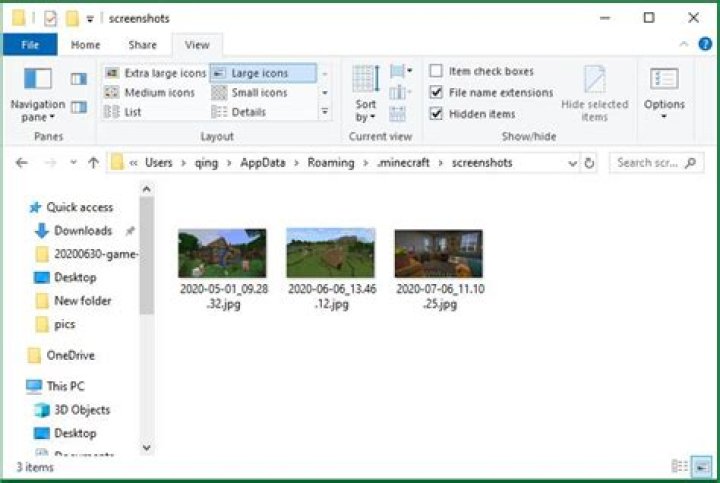Click .minecraft in the address path

[403, 163]
